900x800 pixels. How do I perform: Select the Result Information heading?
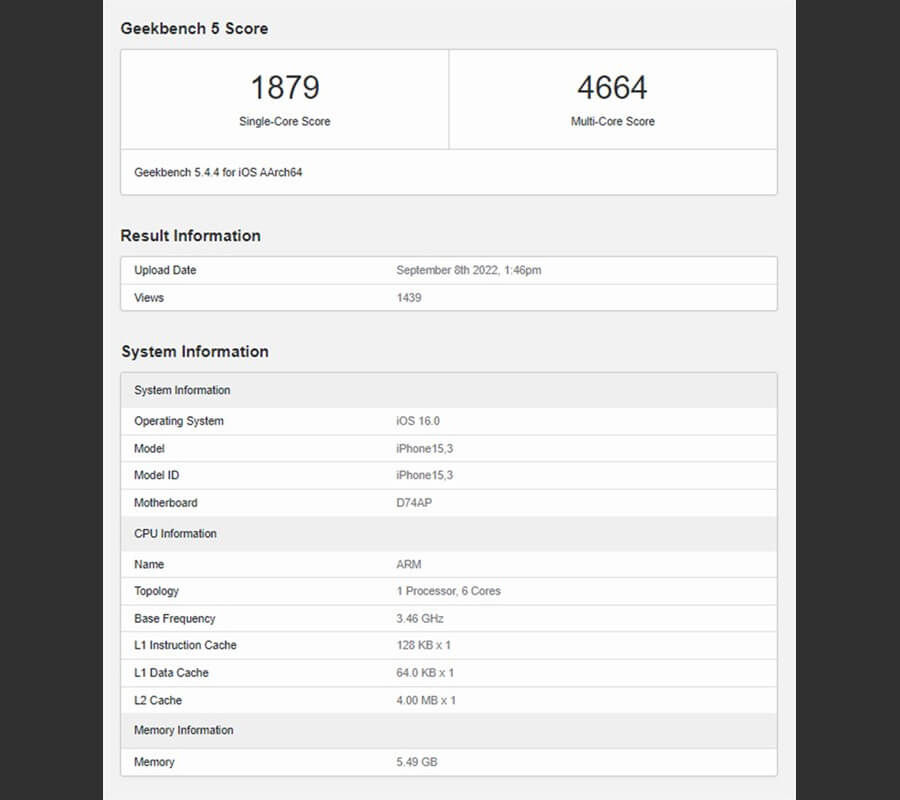190,236
